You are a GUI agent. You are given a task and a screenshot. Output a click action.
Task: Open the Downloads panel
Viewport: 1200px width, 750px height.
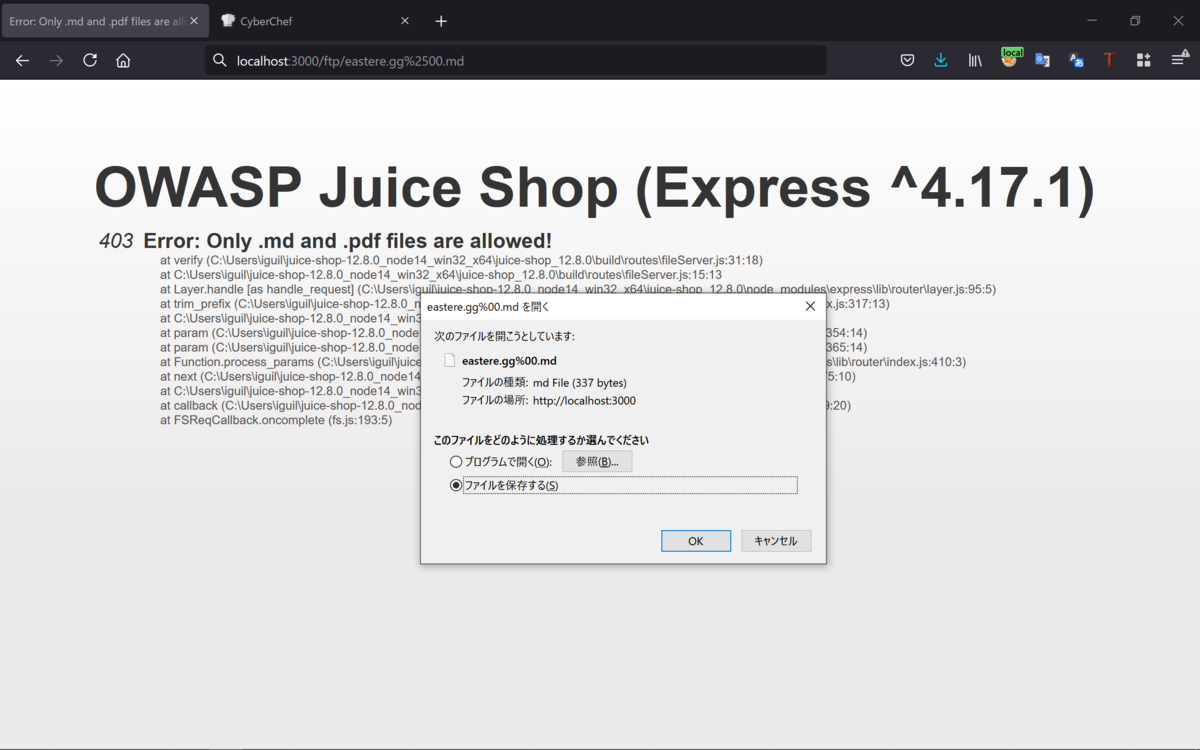click(941, 61)
